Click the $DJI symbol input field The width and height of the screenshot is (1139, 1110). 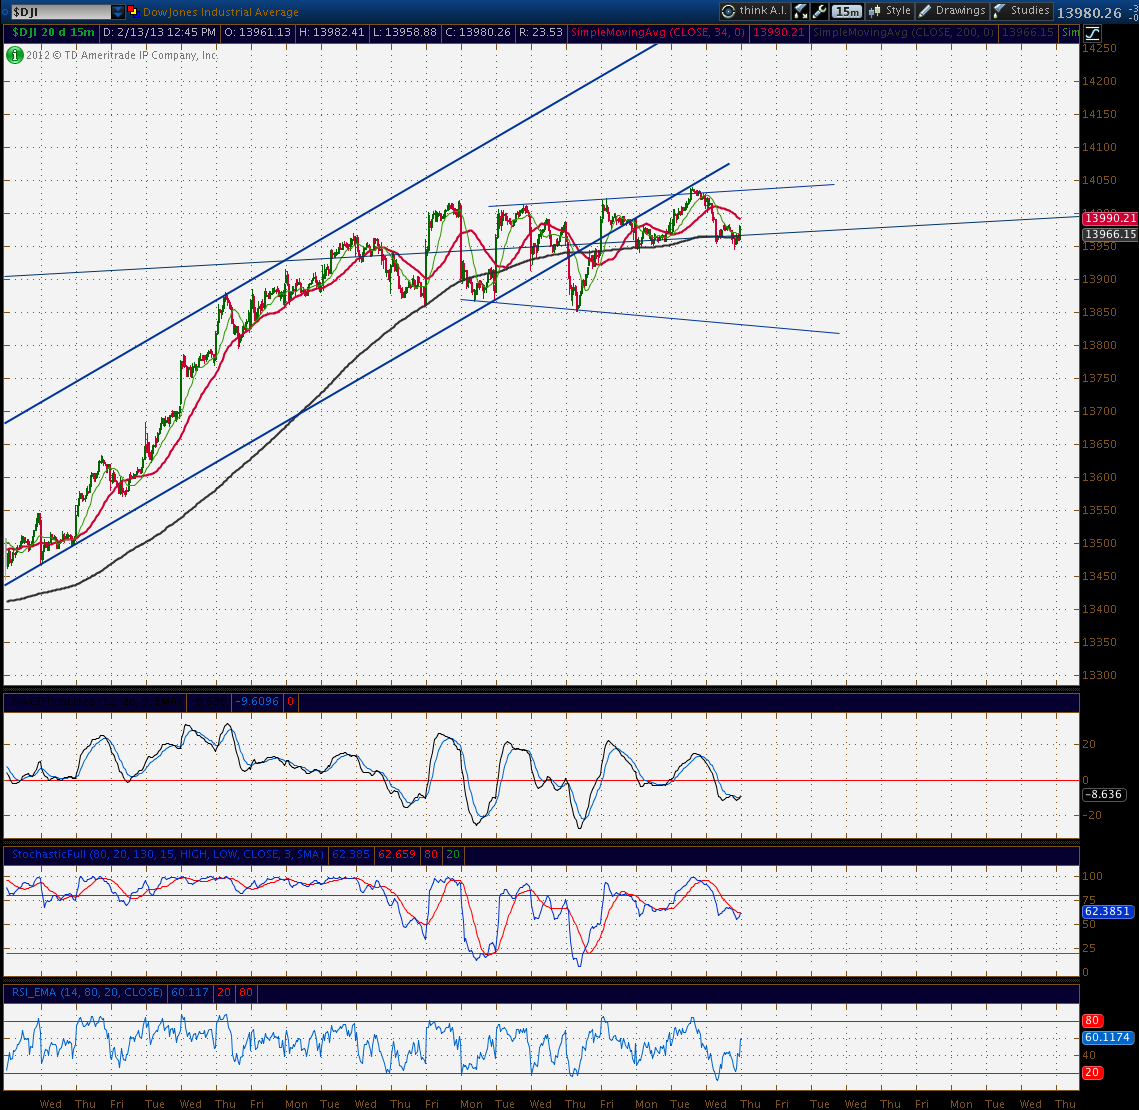(x=60, y=12)
